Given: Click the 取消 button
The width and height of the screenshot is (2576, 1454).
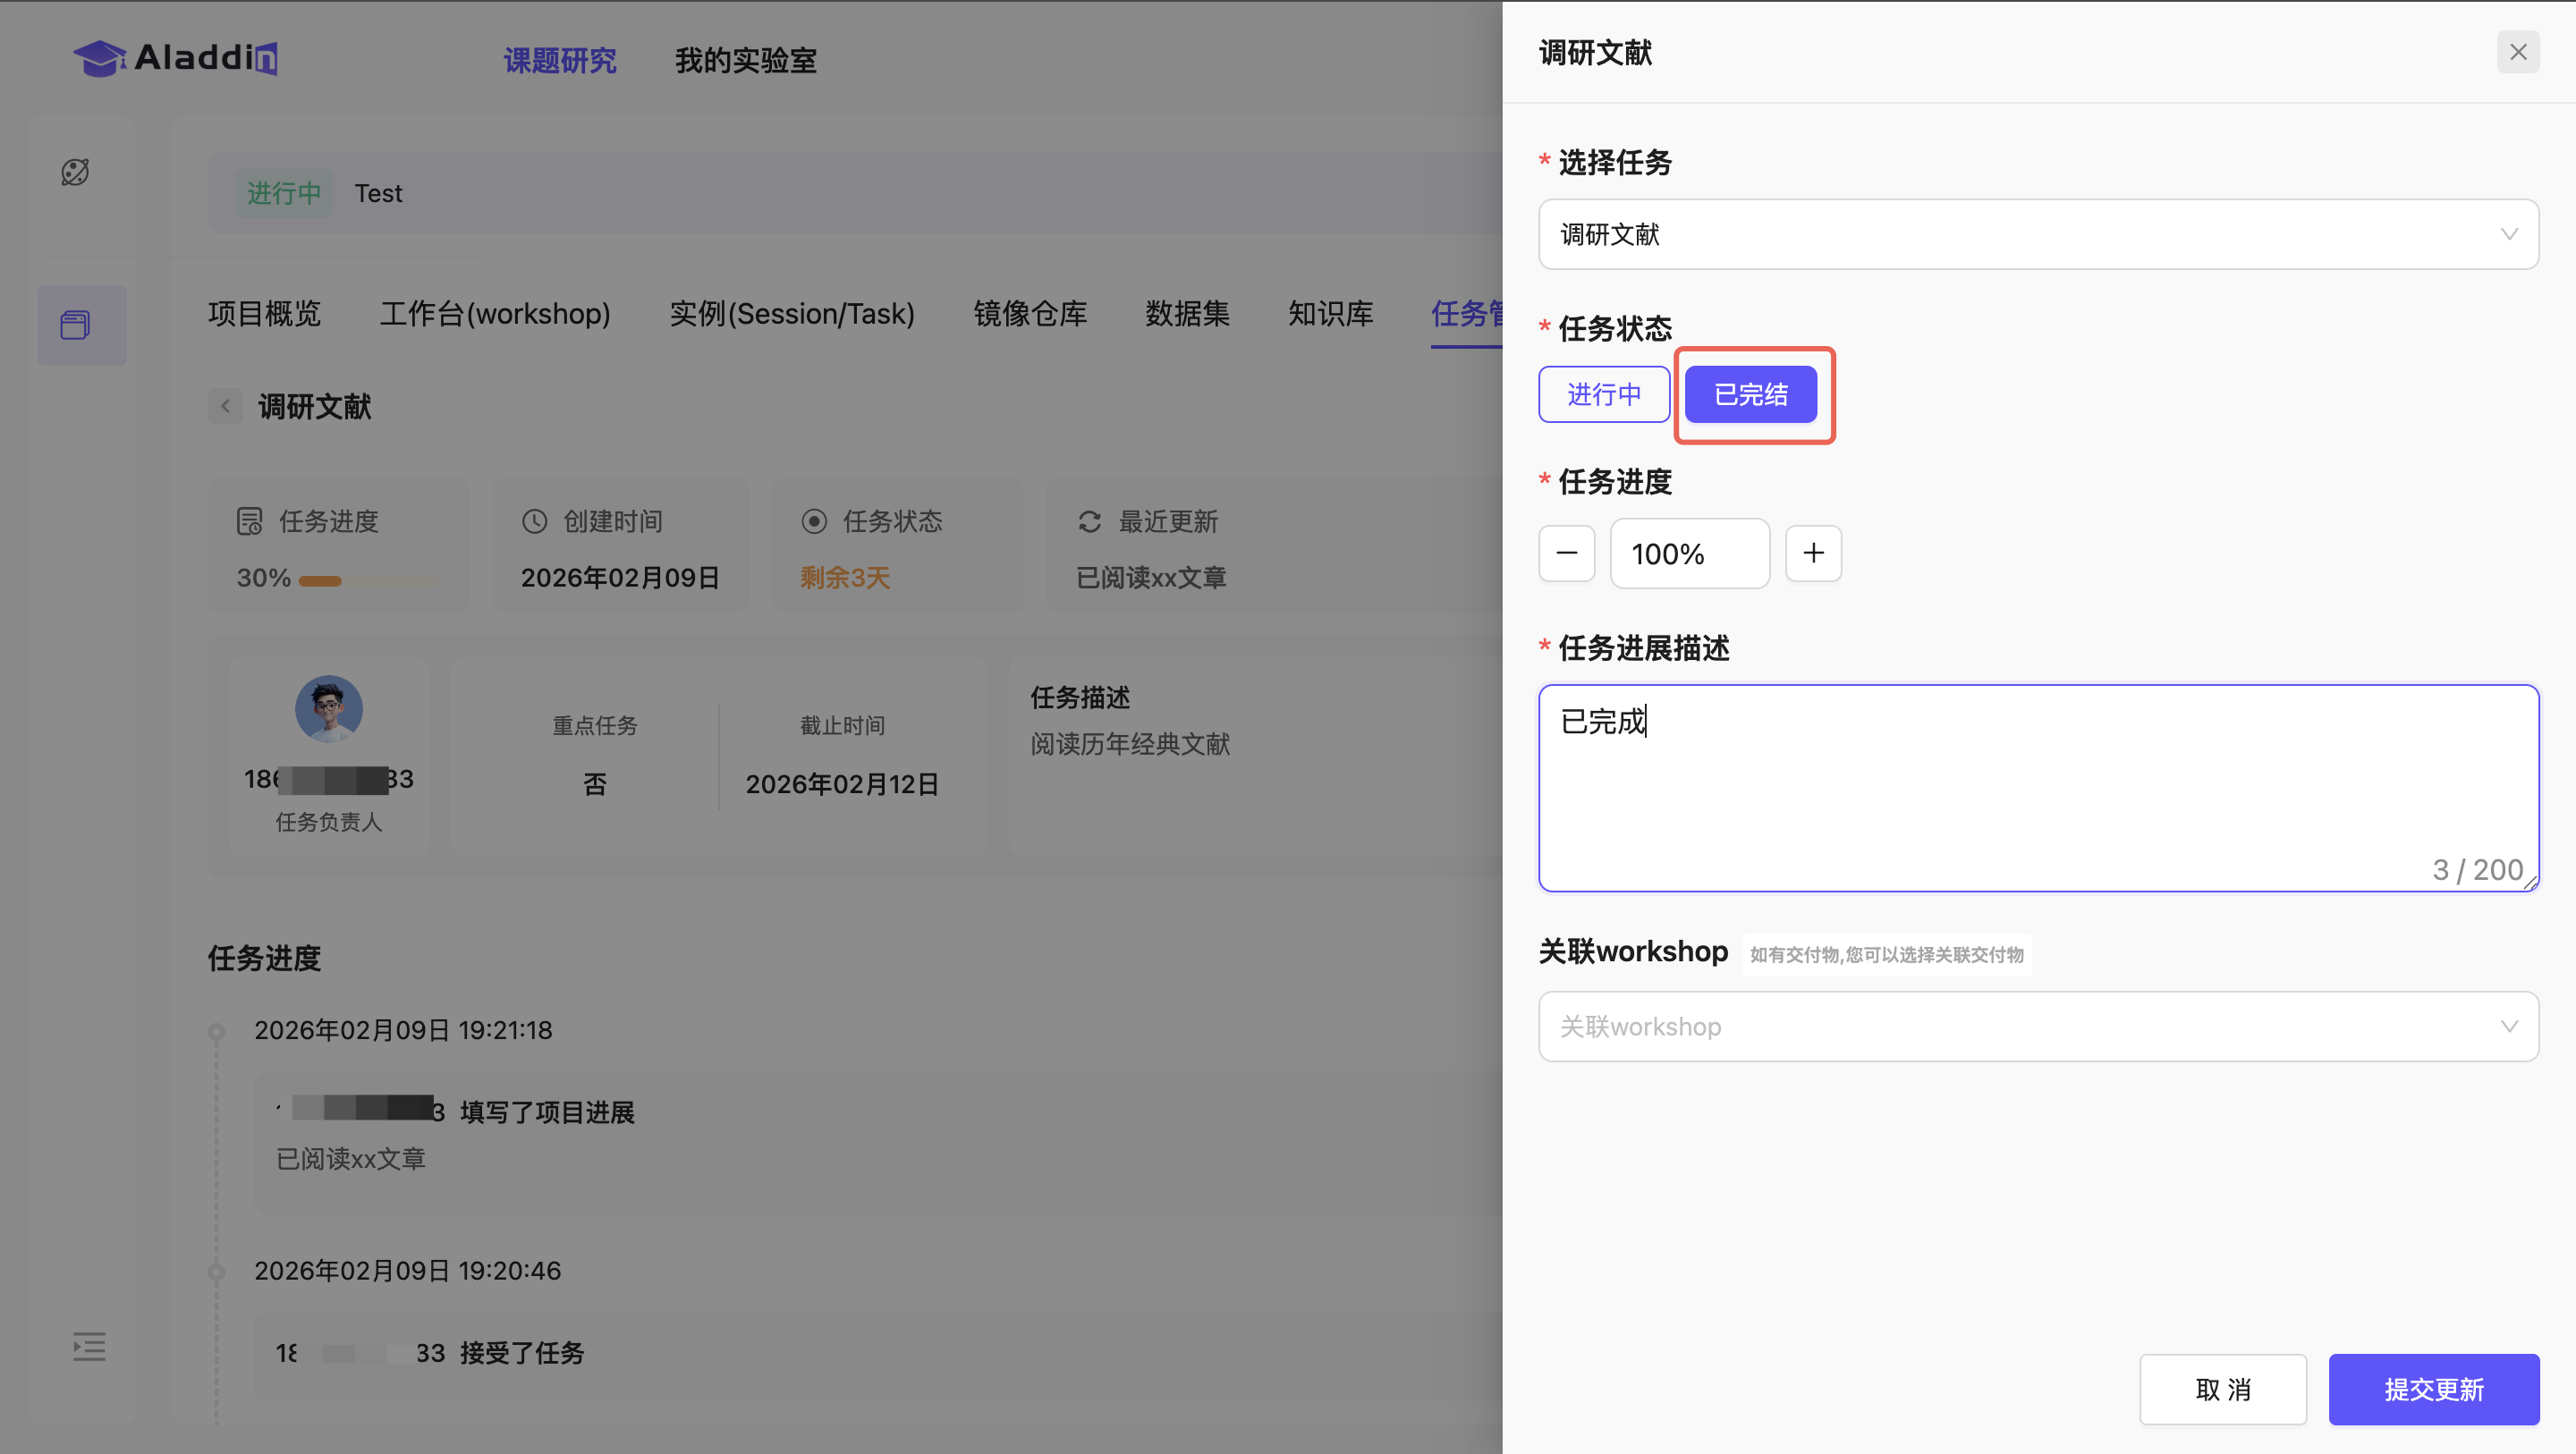Looking at the screenshot, I should pyautogui.click(x=2222, y=1389).
